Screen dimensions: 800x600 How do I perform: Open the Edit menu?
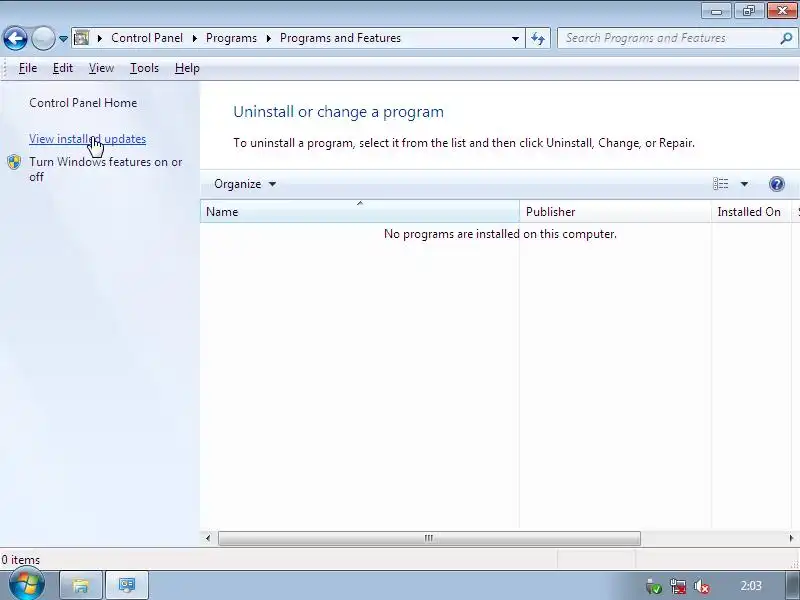click(x=63, y=68)
